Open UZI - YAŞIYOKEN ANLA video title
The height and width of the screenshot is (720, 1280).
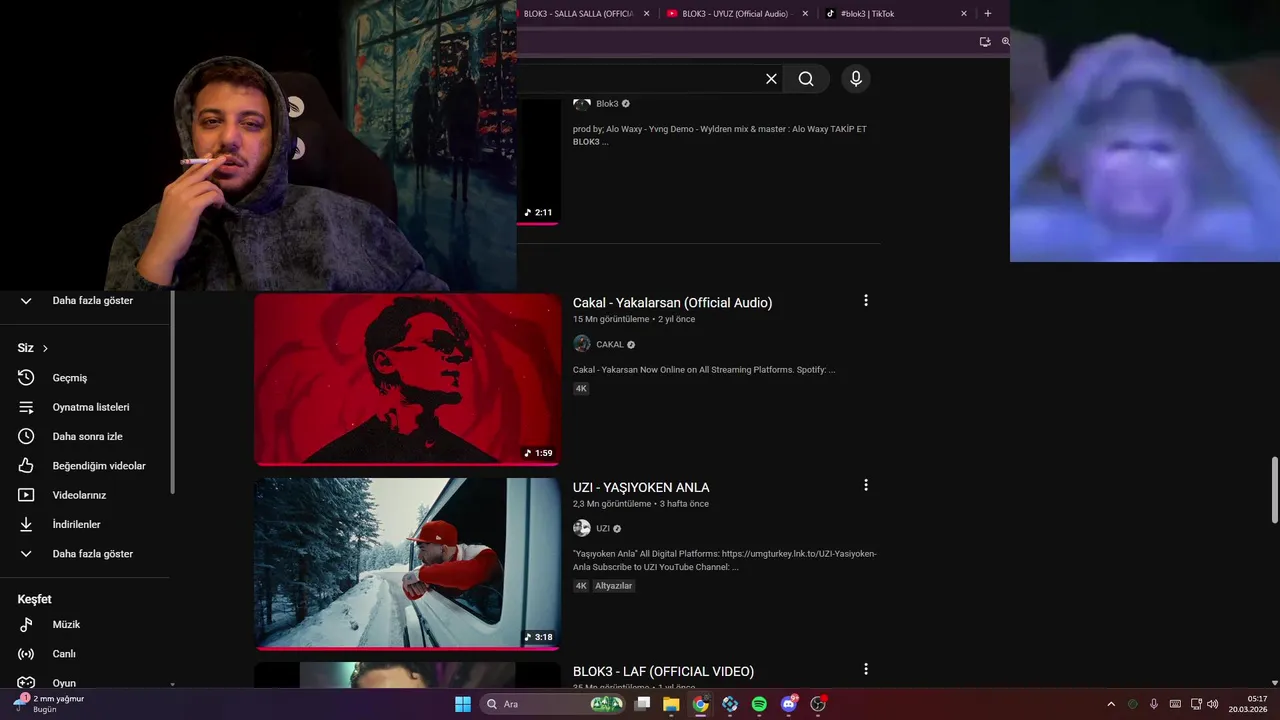(x=641, y=487)
